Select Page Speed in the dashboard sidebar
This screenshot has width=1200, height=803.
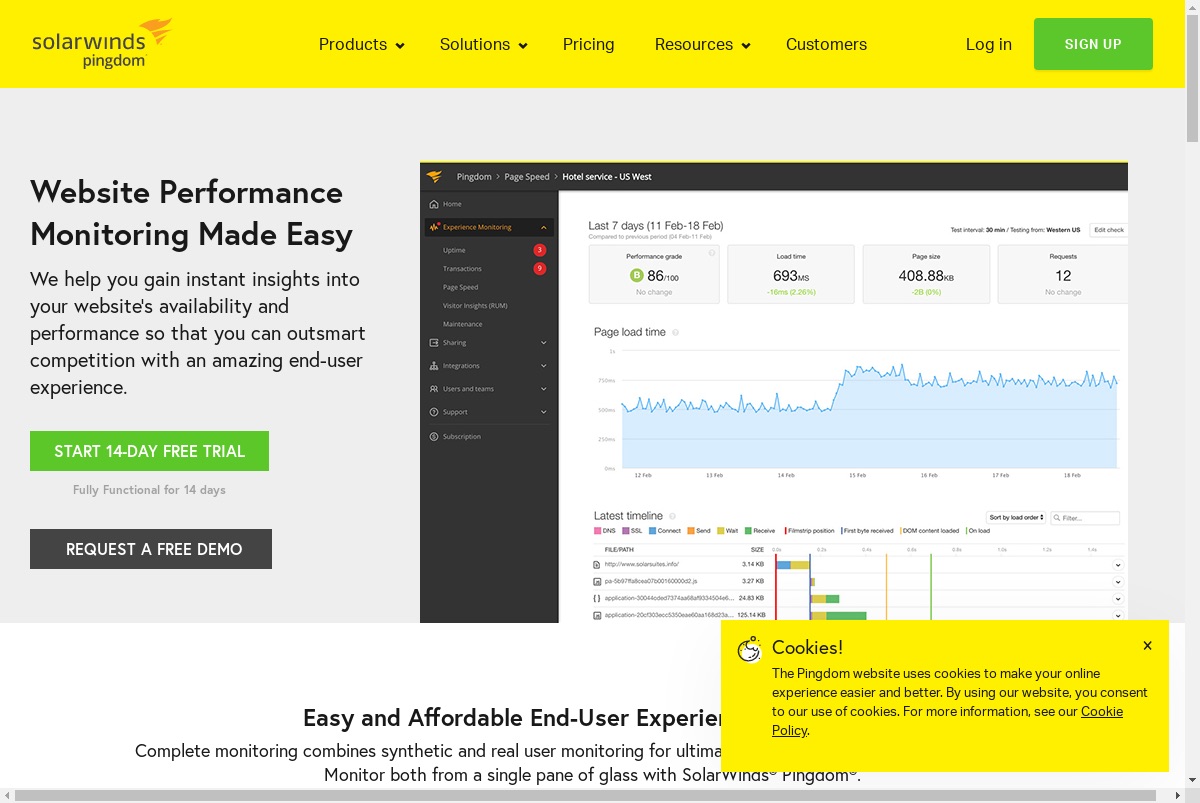click(x=460, y=287)
